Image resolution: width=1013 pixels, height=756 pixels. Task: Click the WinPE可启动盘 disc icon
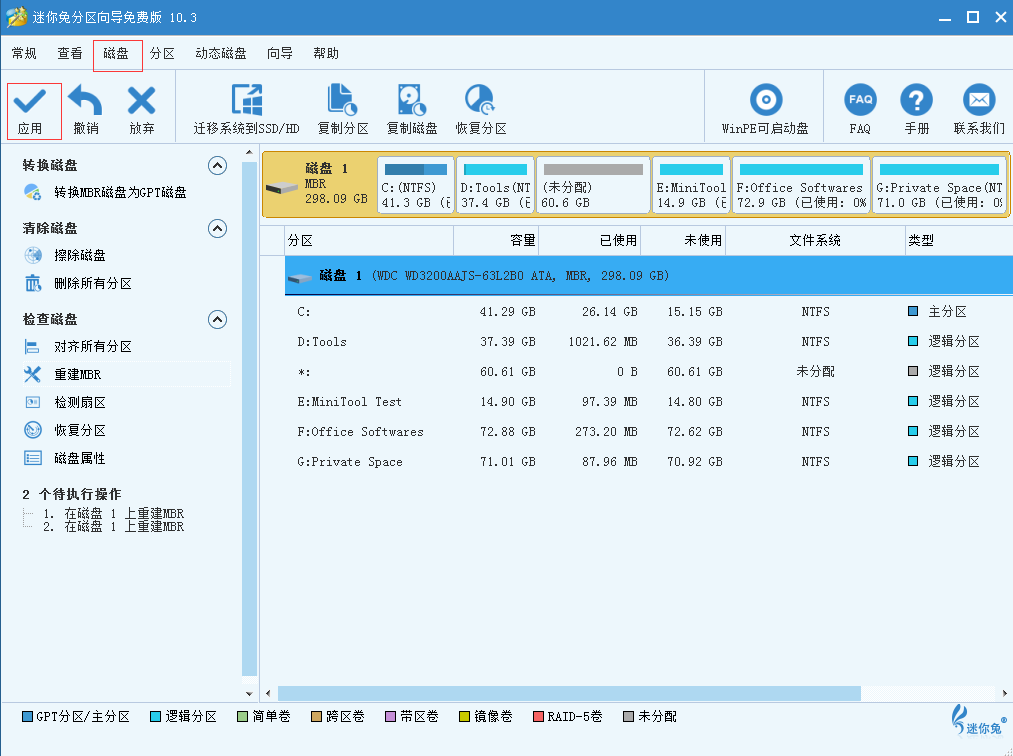pyautogui.click(x=766, y=100)
